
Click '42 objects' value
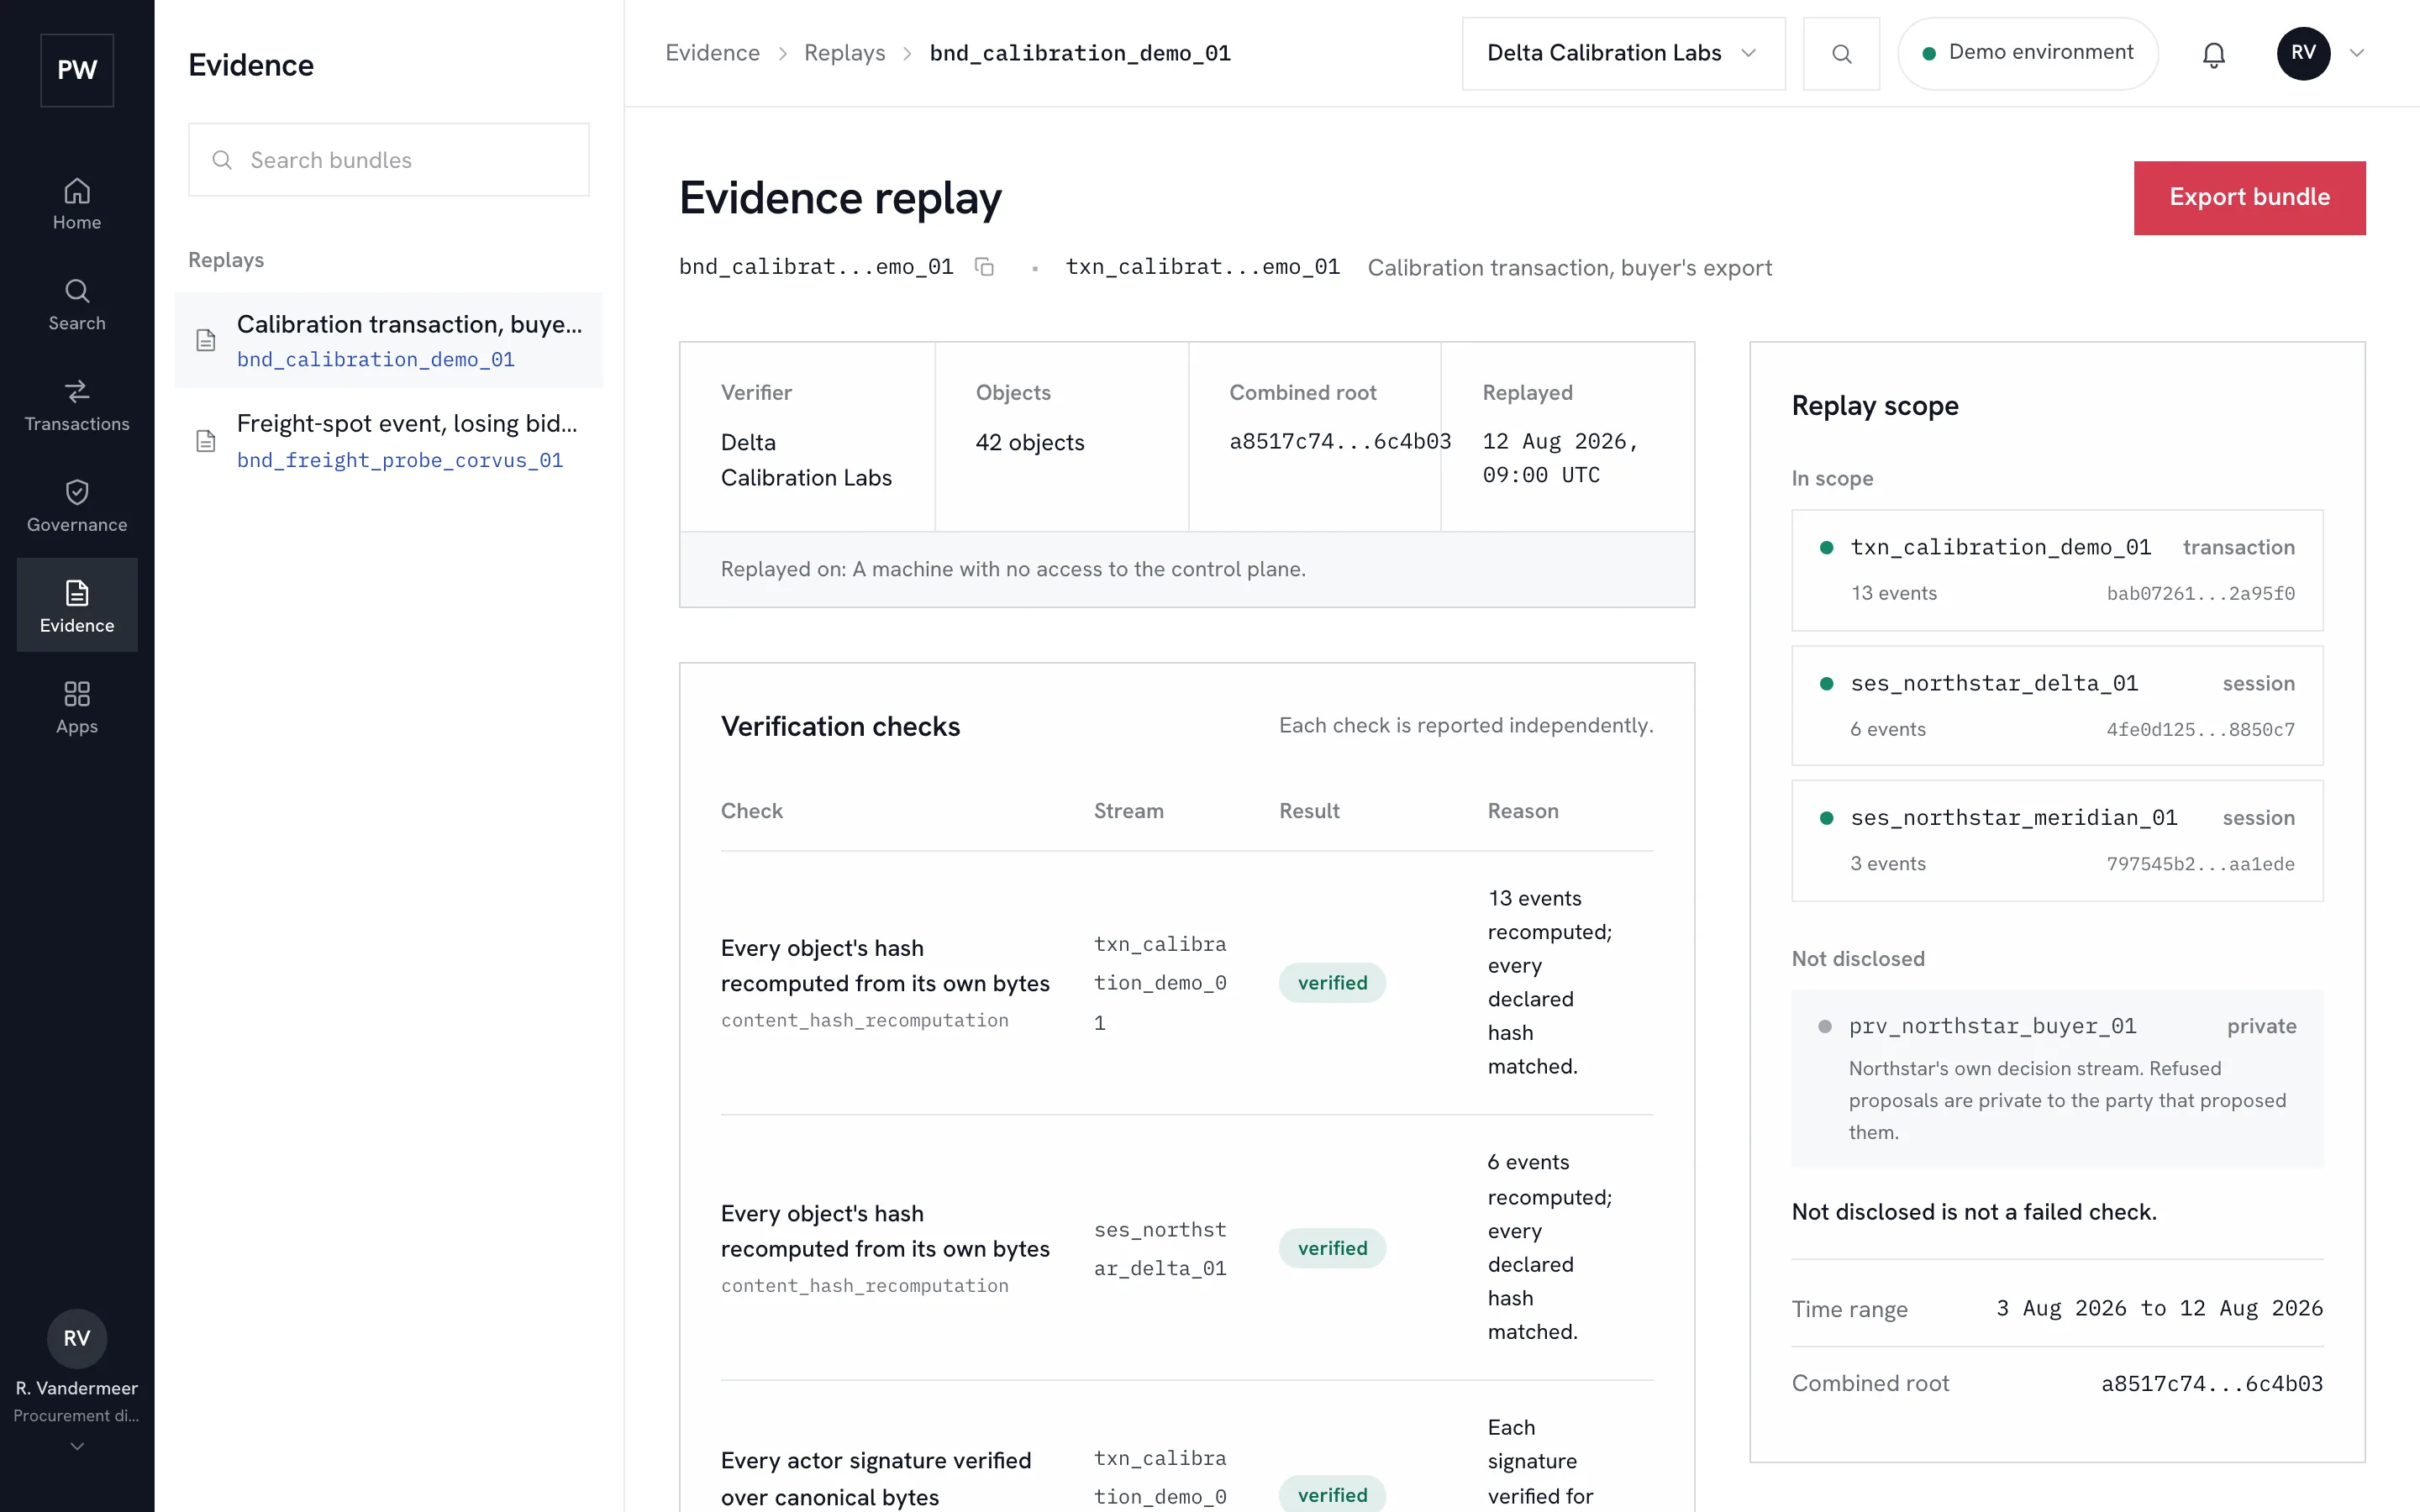[x=1029, y=442]
